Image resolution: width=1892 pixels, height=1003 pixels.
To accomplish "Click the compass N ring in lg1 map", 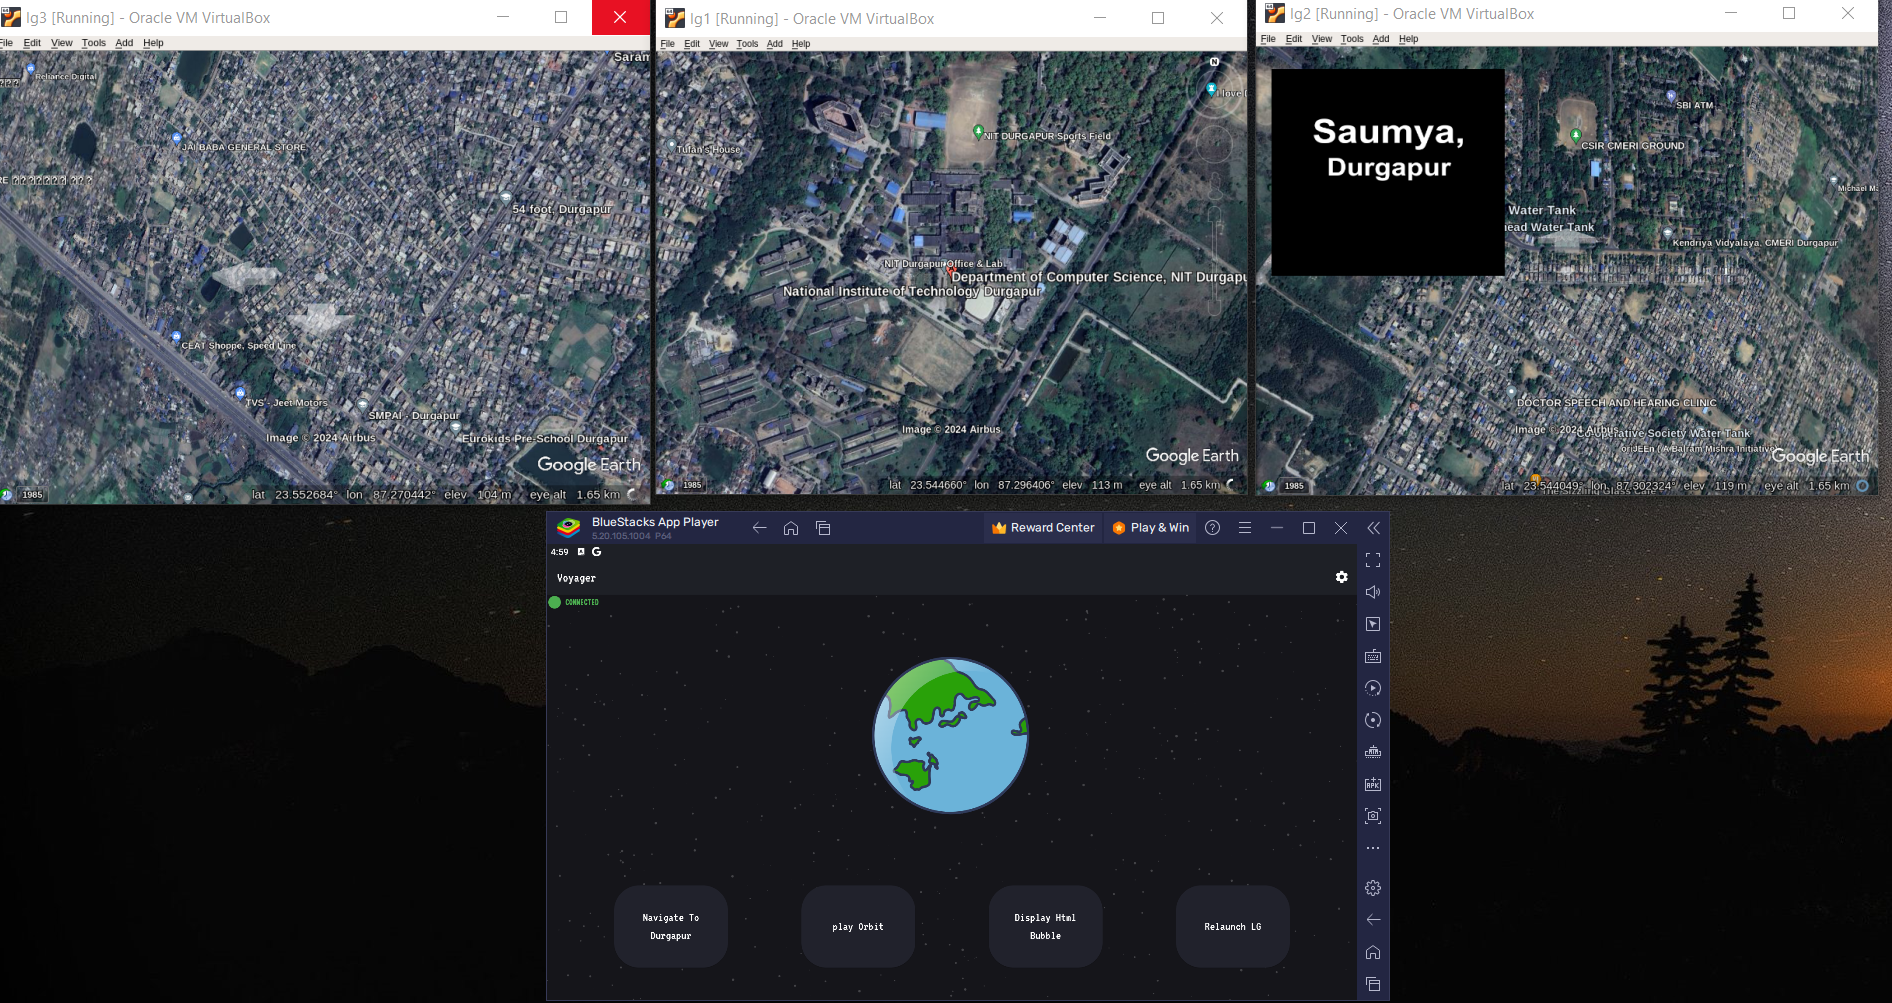I will 1214,62.
